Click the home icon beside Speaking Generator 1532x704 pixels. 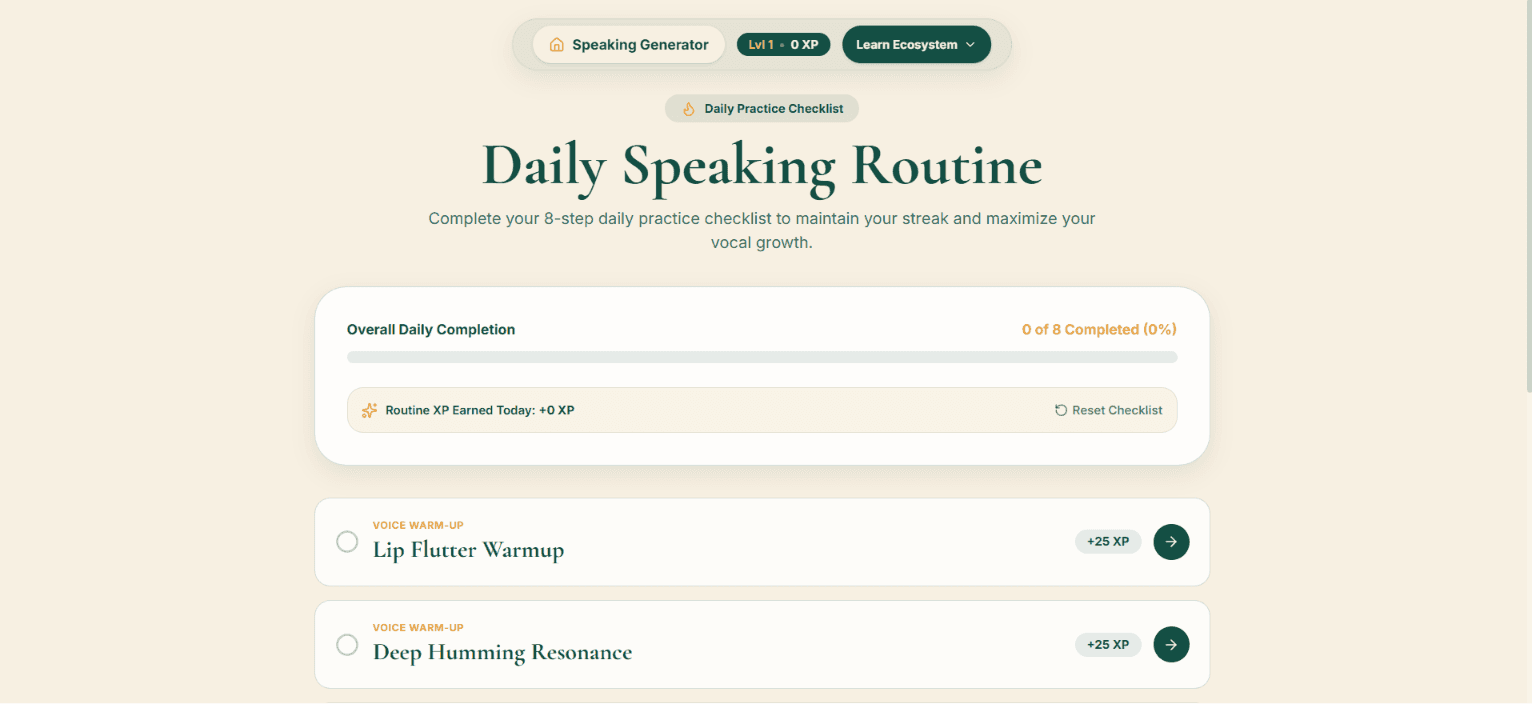pos(556,45)
